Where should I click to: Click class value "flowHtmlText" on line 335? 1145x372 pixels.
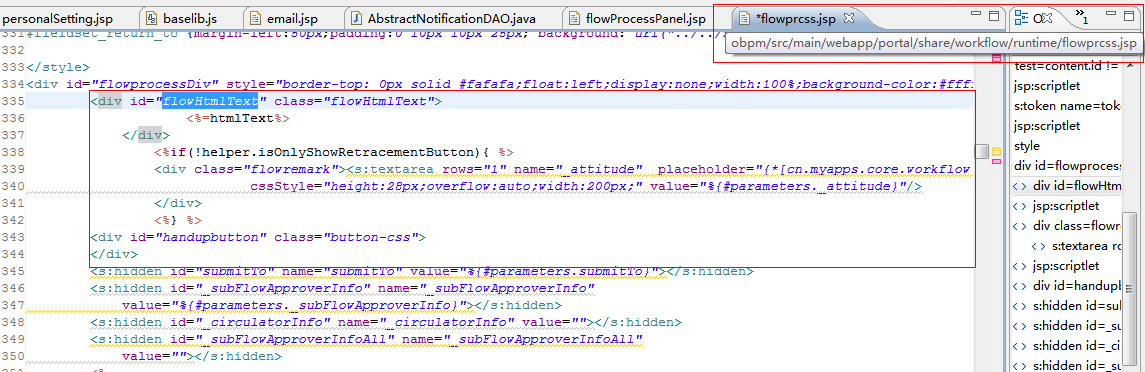click(x=378, y=101)
